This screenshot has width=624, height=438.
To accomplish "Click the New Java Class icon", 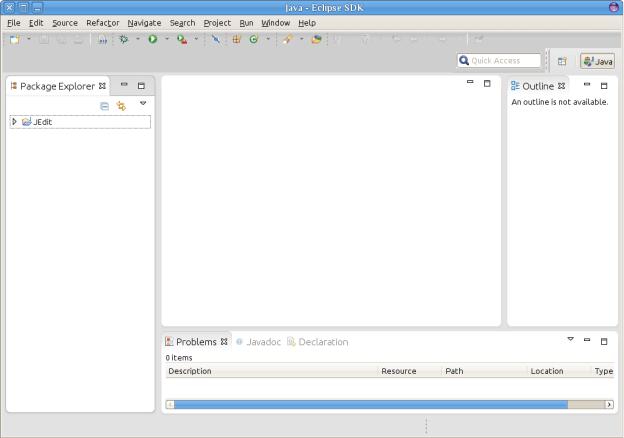I will point(254,39).
